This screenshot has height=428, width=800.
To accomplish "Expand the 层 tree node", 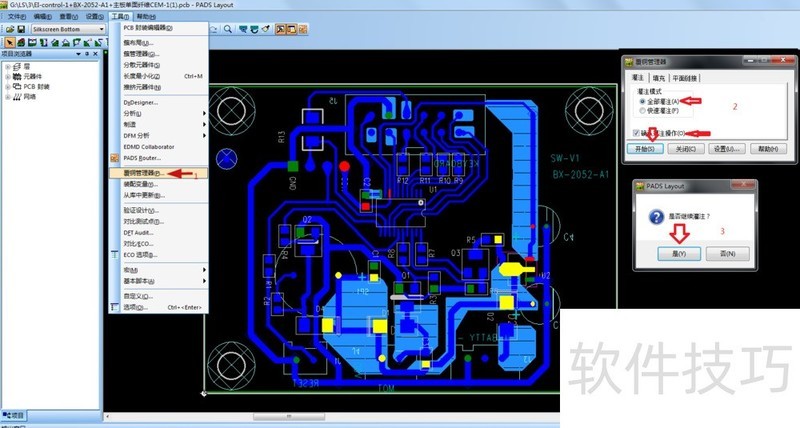I will [8, 66].
